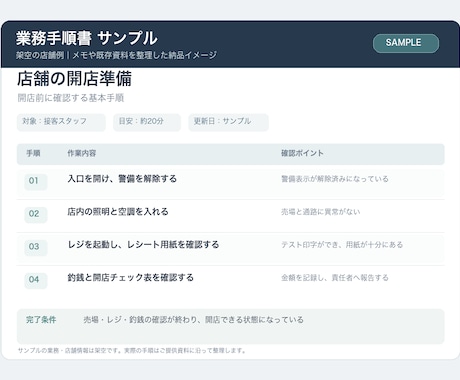
Task: Click the footnote starting サンプルの業務
Action: (132, 351)
